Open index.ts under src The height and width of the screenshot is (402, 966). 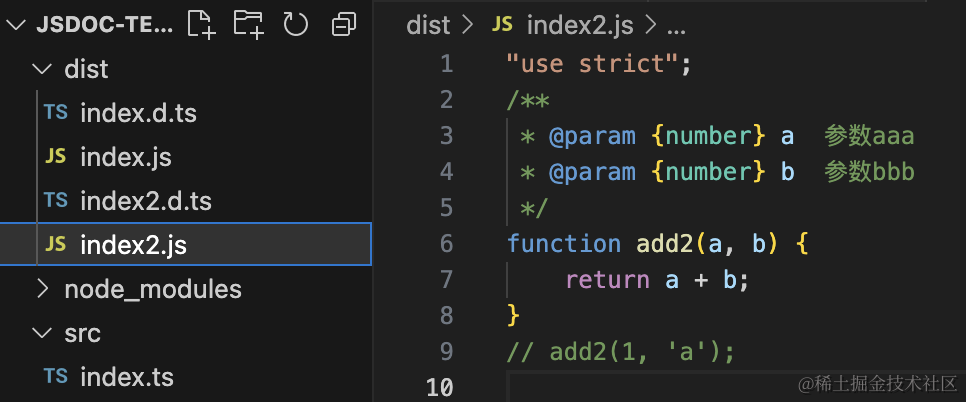coord(126,377)
